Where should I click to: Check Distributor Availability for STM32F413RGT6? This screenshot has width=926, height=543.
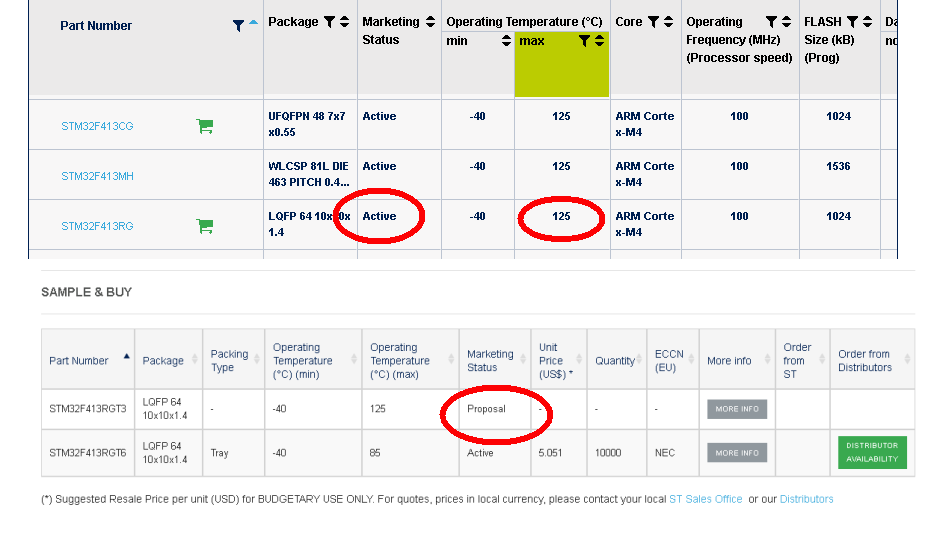(872, 452)
